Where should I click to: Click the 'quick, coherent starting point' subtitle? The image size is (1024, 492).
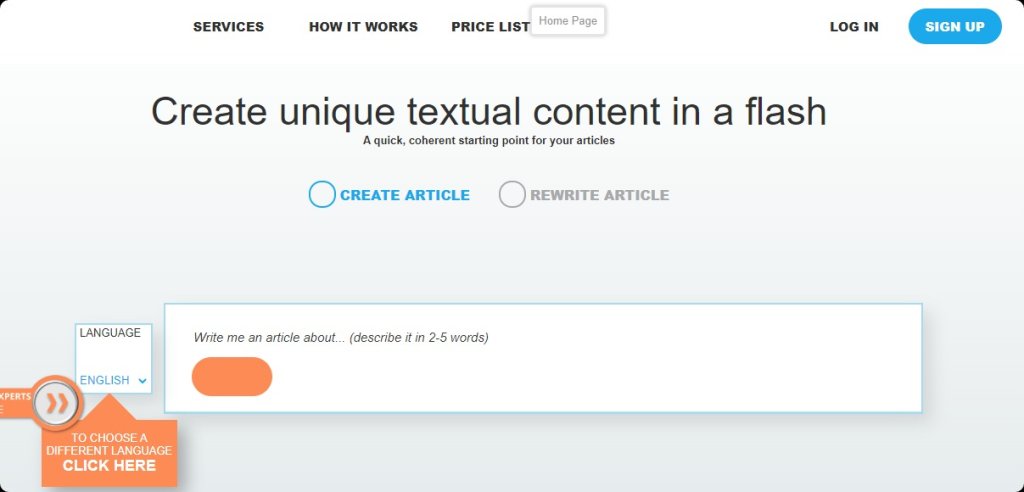pyautogui.click(x=488, y=141)
